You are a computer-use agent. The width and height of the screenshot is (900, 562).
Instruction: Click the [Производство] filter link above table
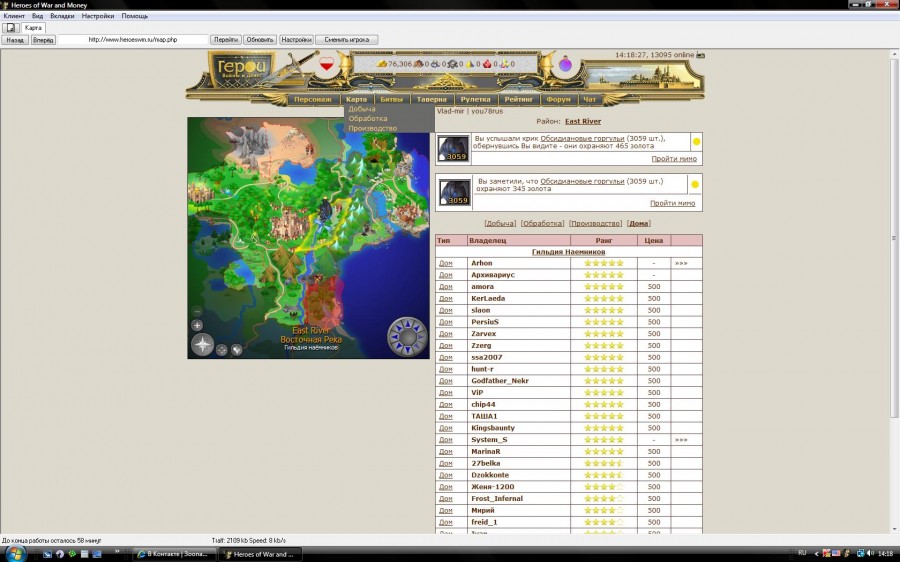point(595,223)
